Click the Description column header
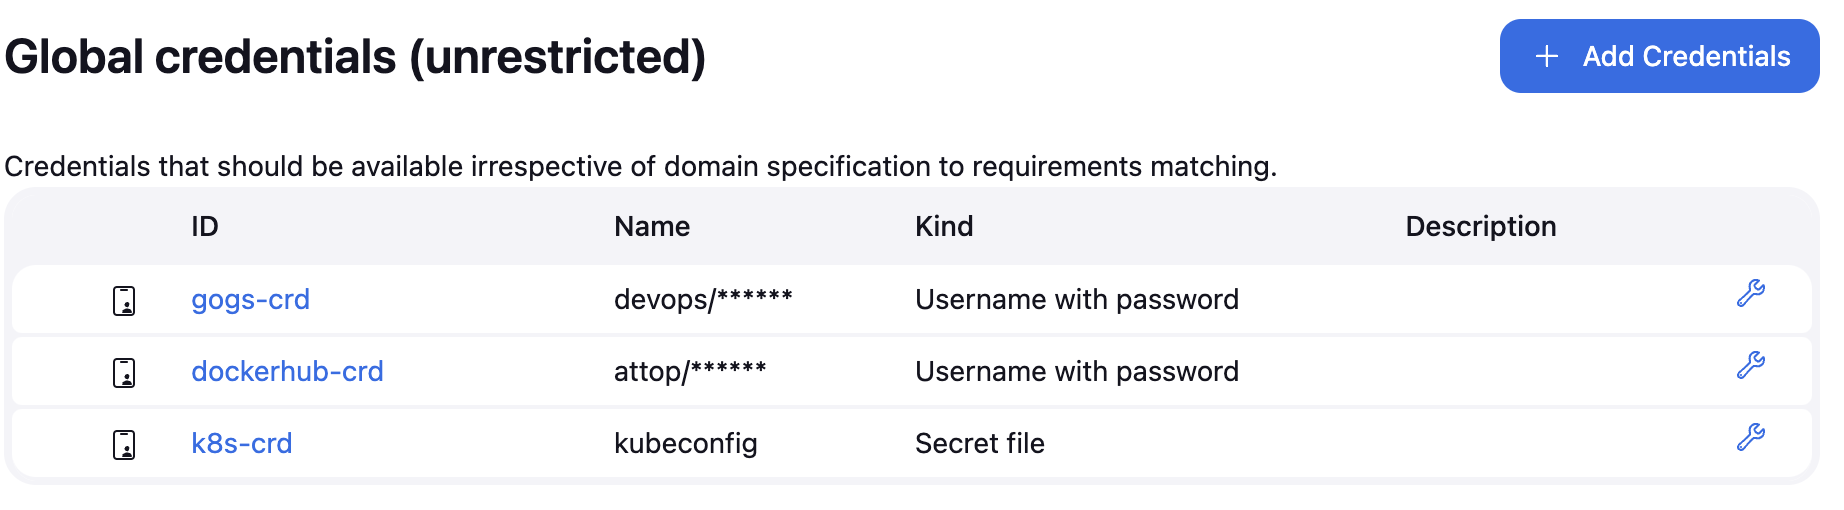Screen dimensions: 1844x510 click(1480, 226)
